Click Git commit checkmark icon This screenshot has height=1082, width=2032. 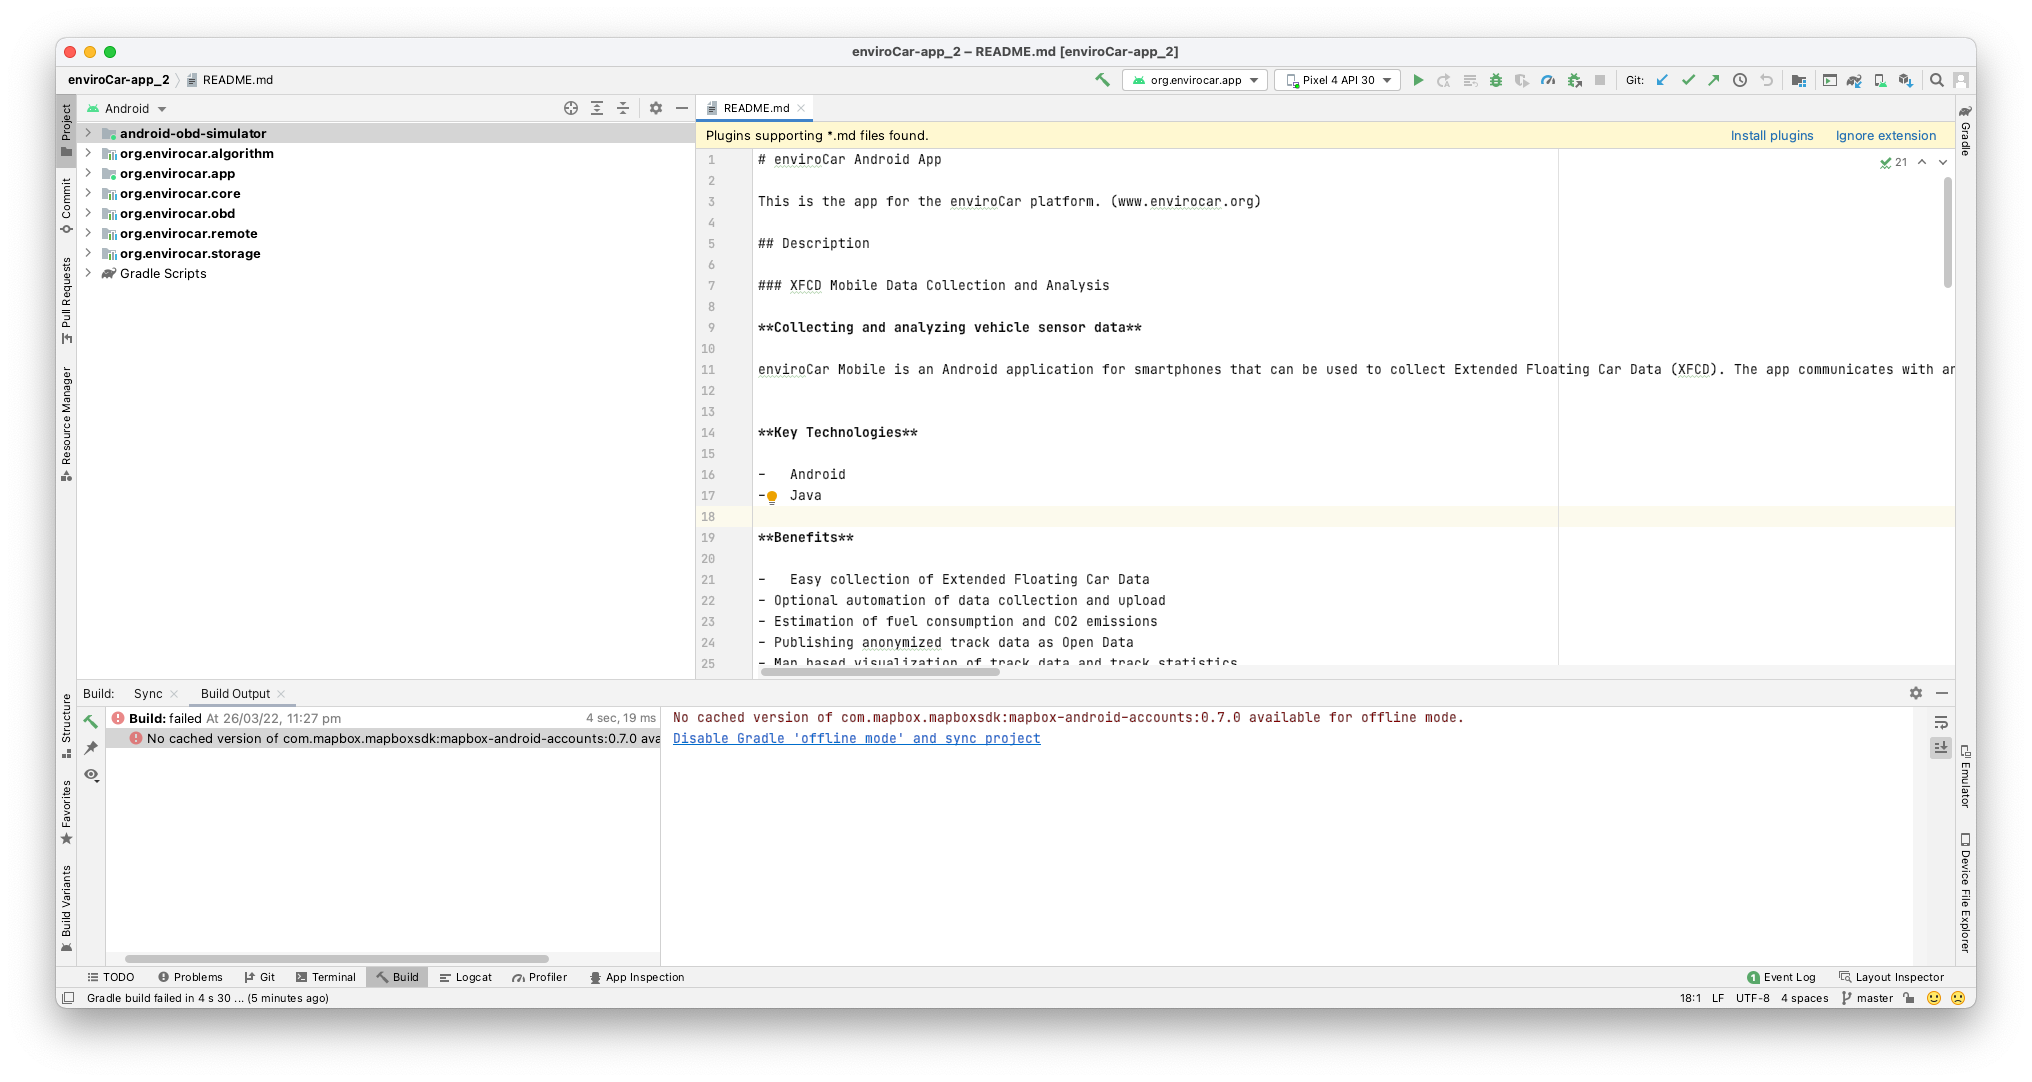[x=1688, y=80]
